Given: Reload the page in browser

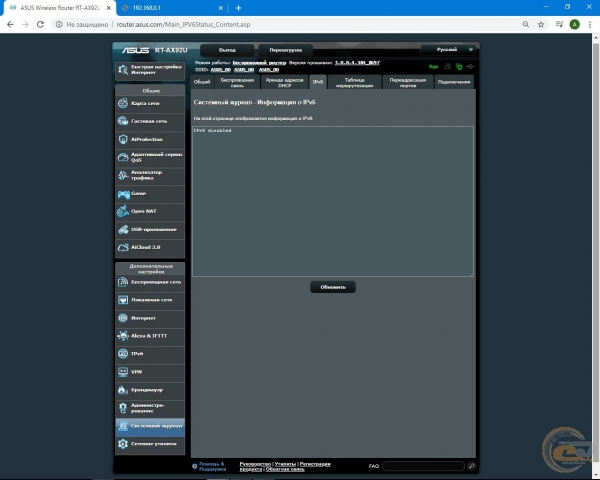Looking at the screenshot, I should coord(40,24).
